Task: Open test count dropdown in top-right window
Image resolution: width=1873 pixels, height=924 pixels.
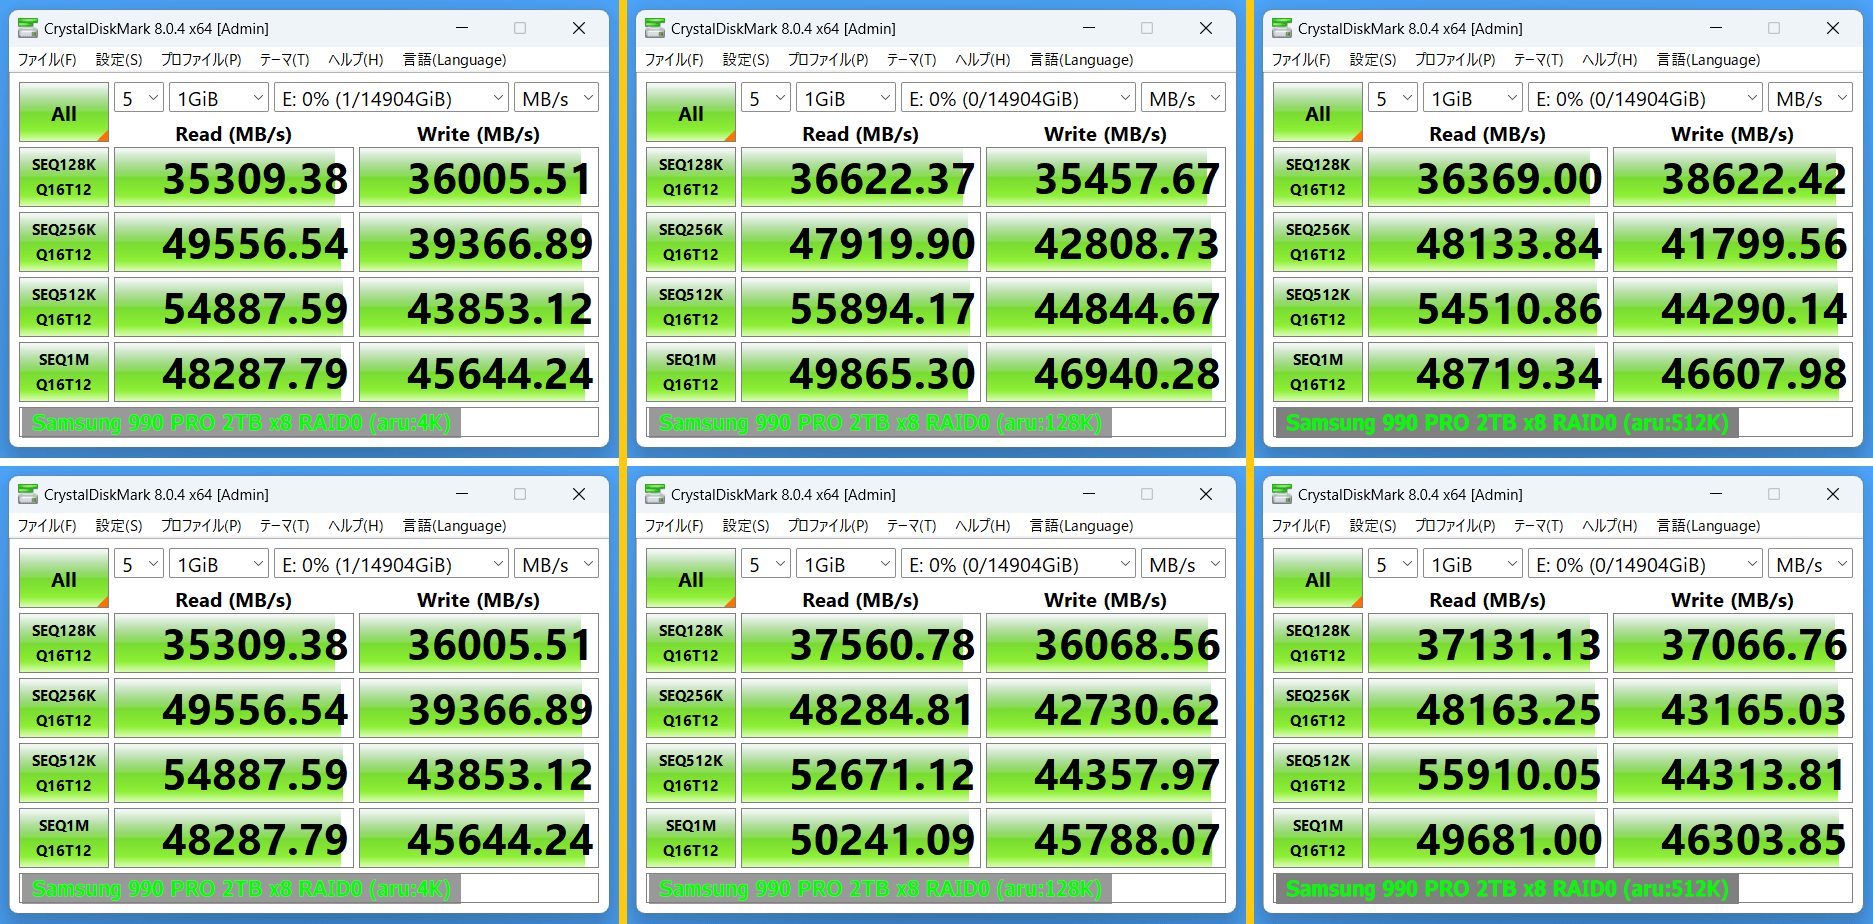Action: pos(1392,98)
